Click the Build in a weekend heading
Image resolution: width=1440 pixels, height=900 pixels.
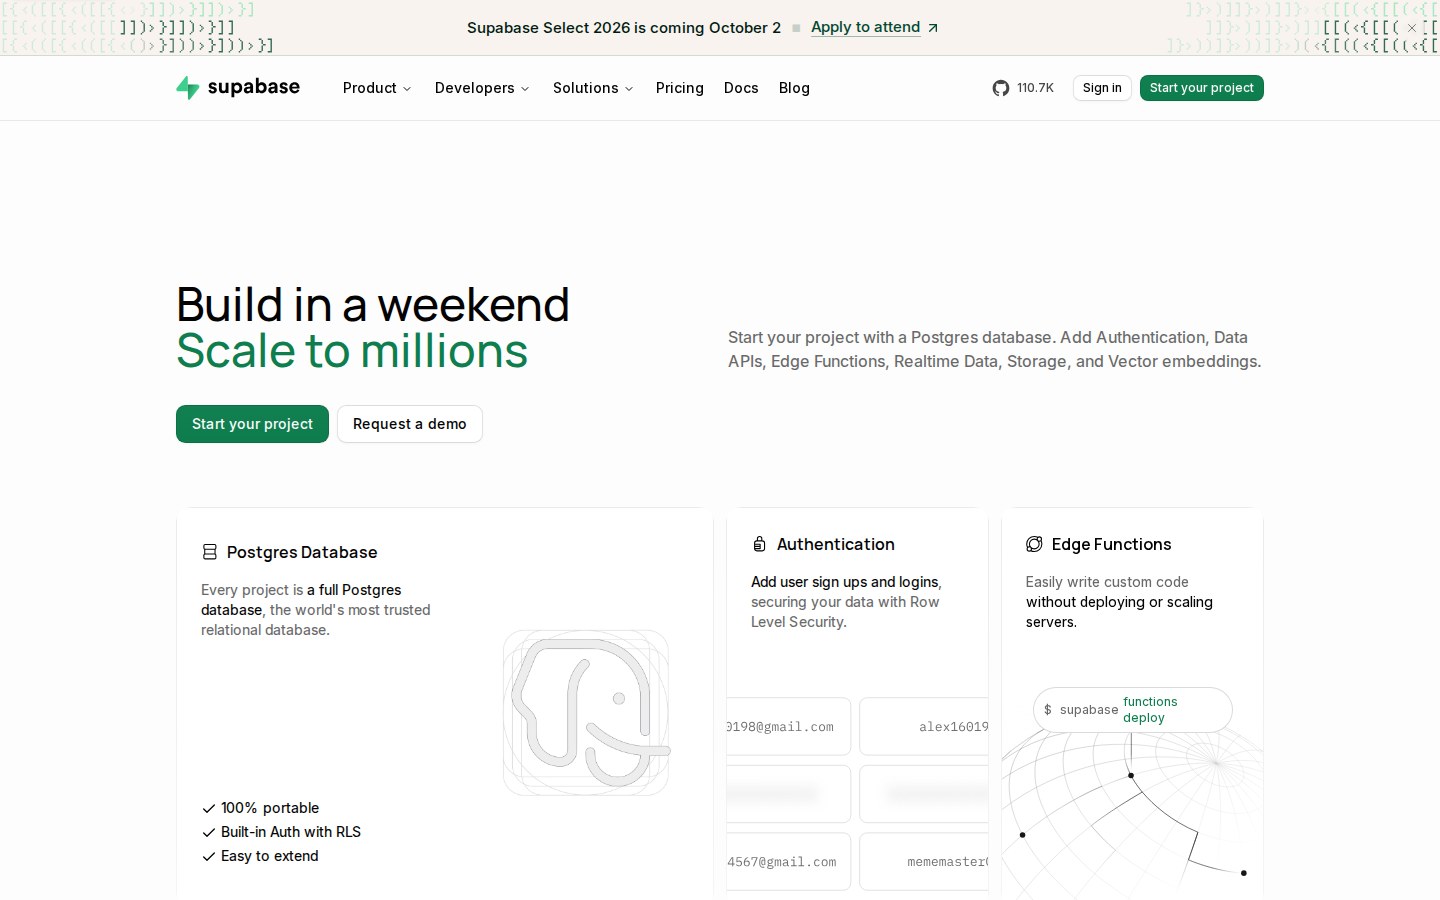click(x=373, y=305)
